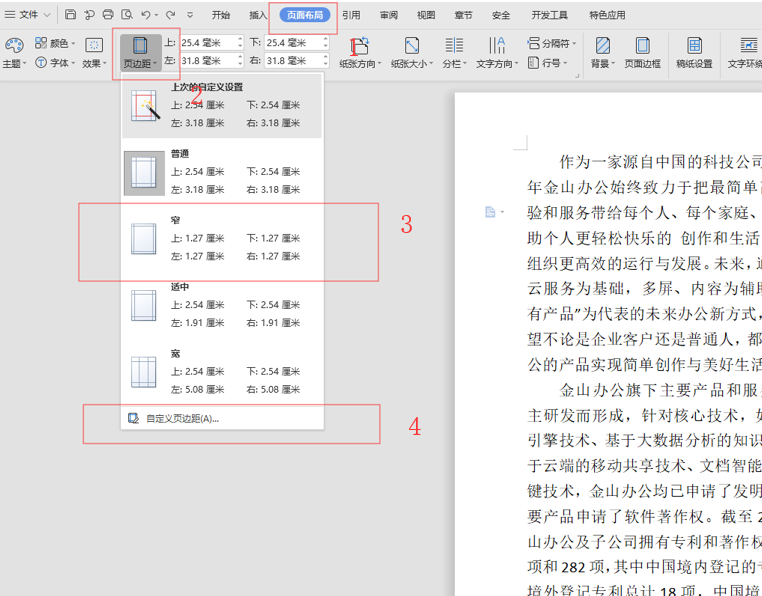Choose the 窄 narrow margin preset

tap(222, 239)
